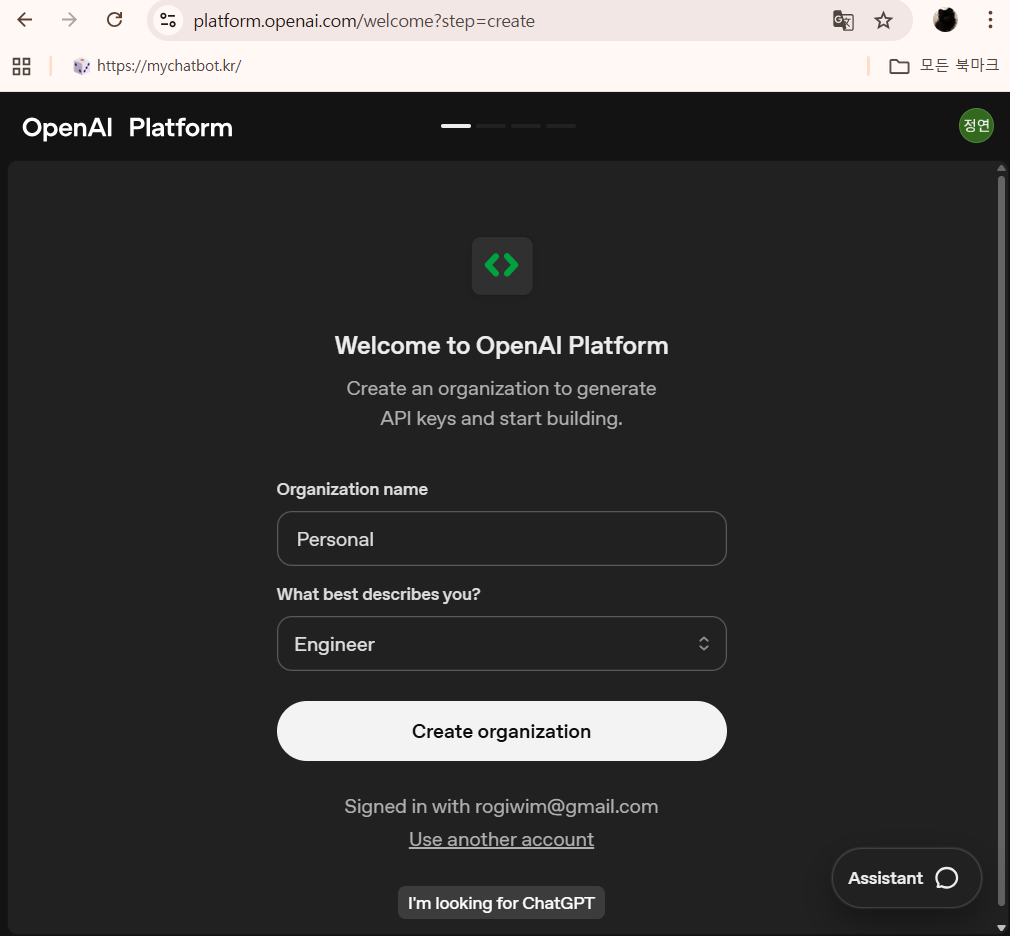Open the 모든 북마크 folder

point(944,66)
